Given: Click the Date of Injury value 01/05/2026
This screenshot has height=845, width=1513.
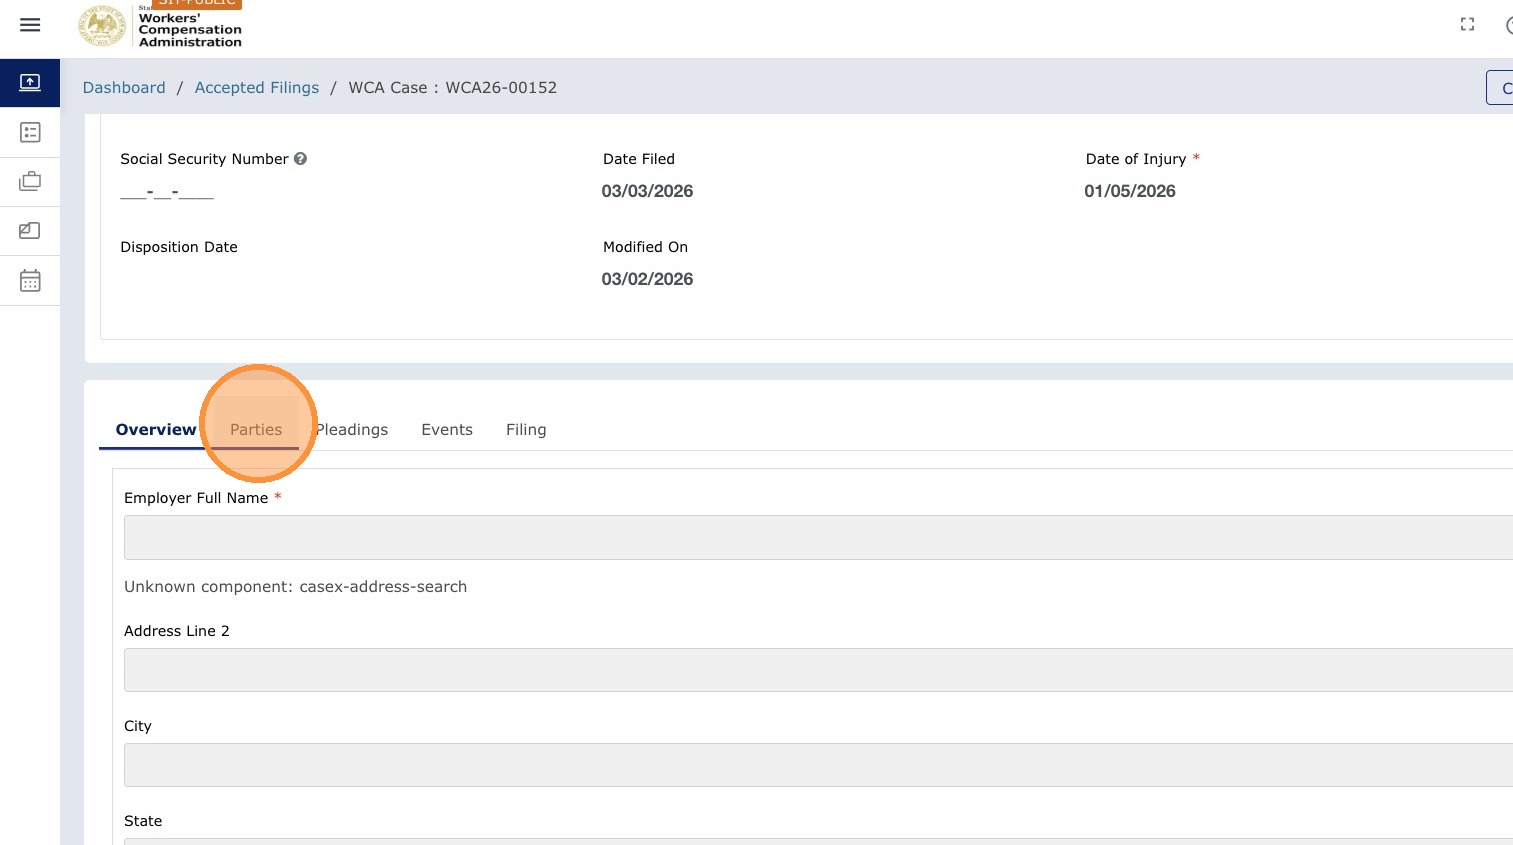Looking at the screenshot, I should [1130, 191].
